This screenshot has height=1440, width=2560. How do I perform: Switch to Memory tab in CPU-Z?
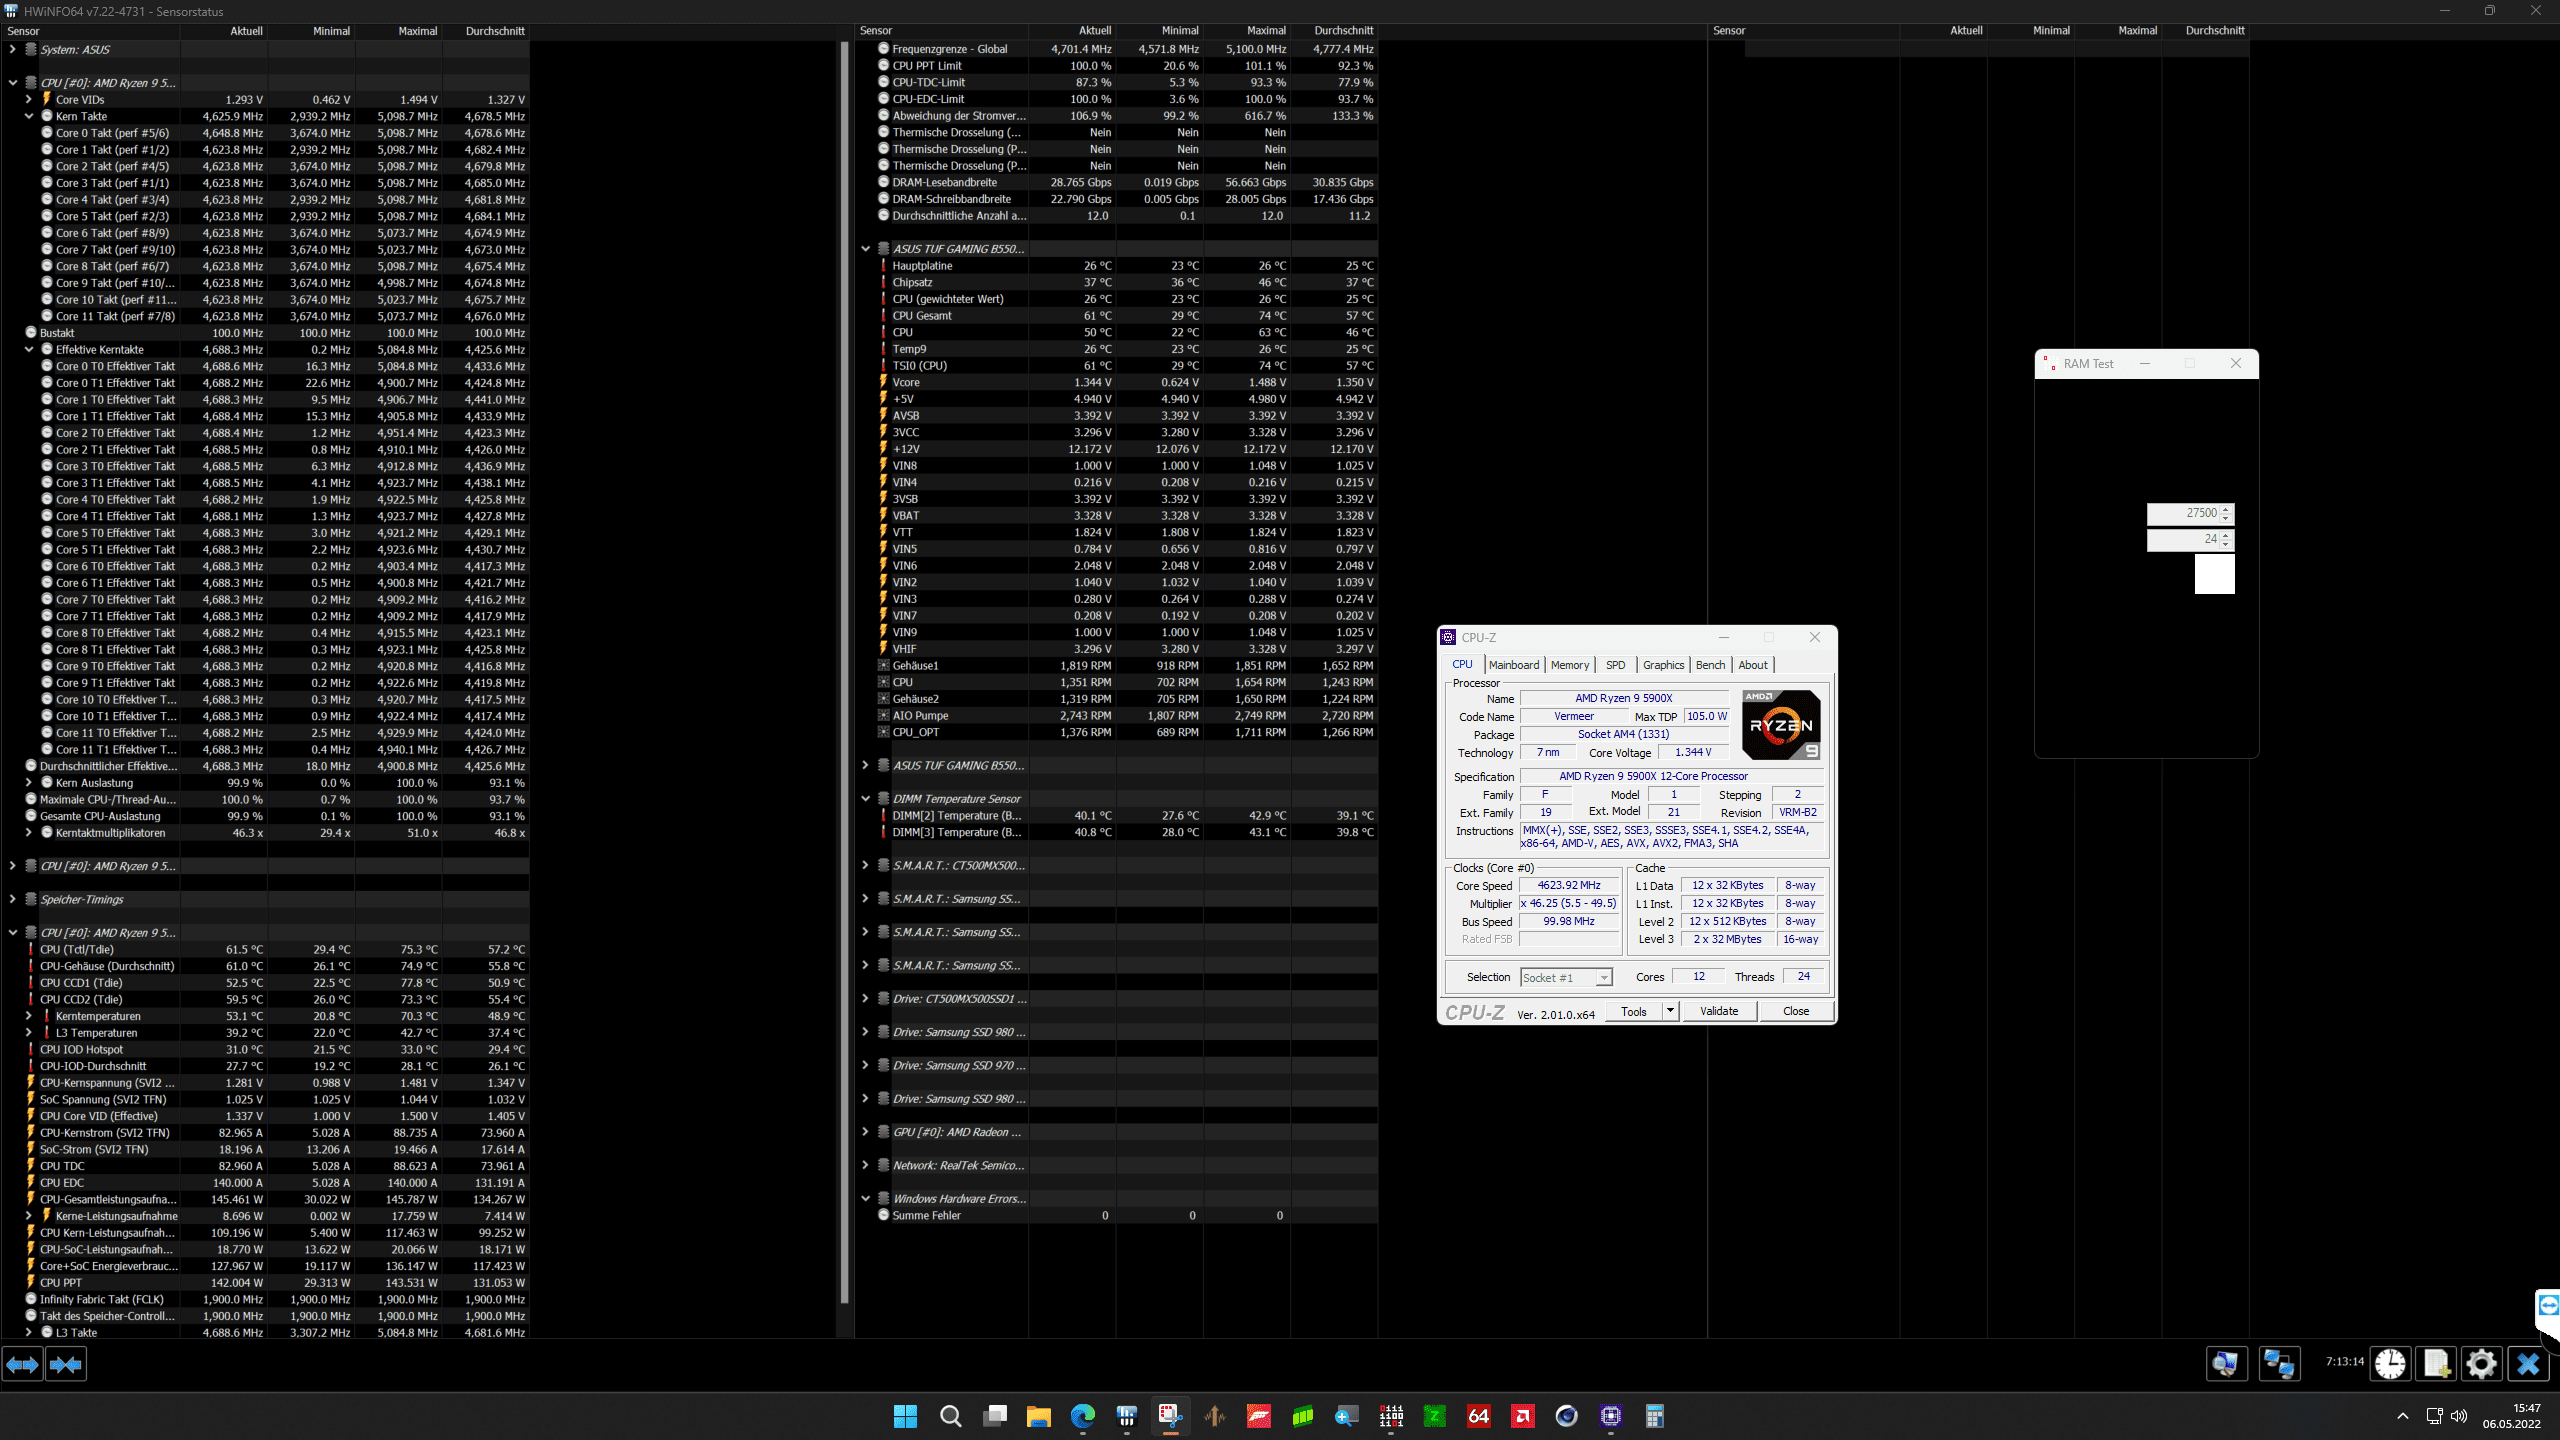(1570, 665)
